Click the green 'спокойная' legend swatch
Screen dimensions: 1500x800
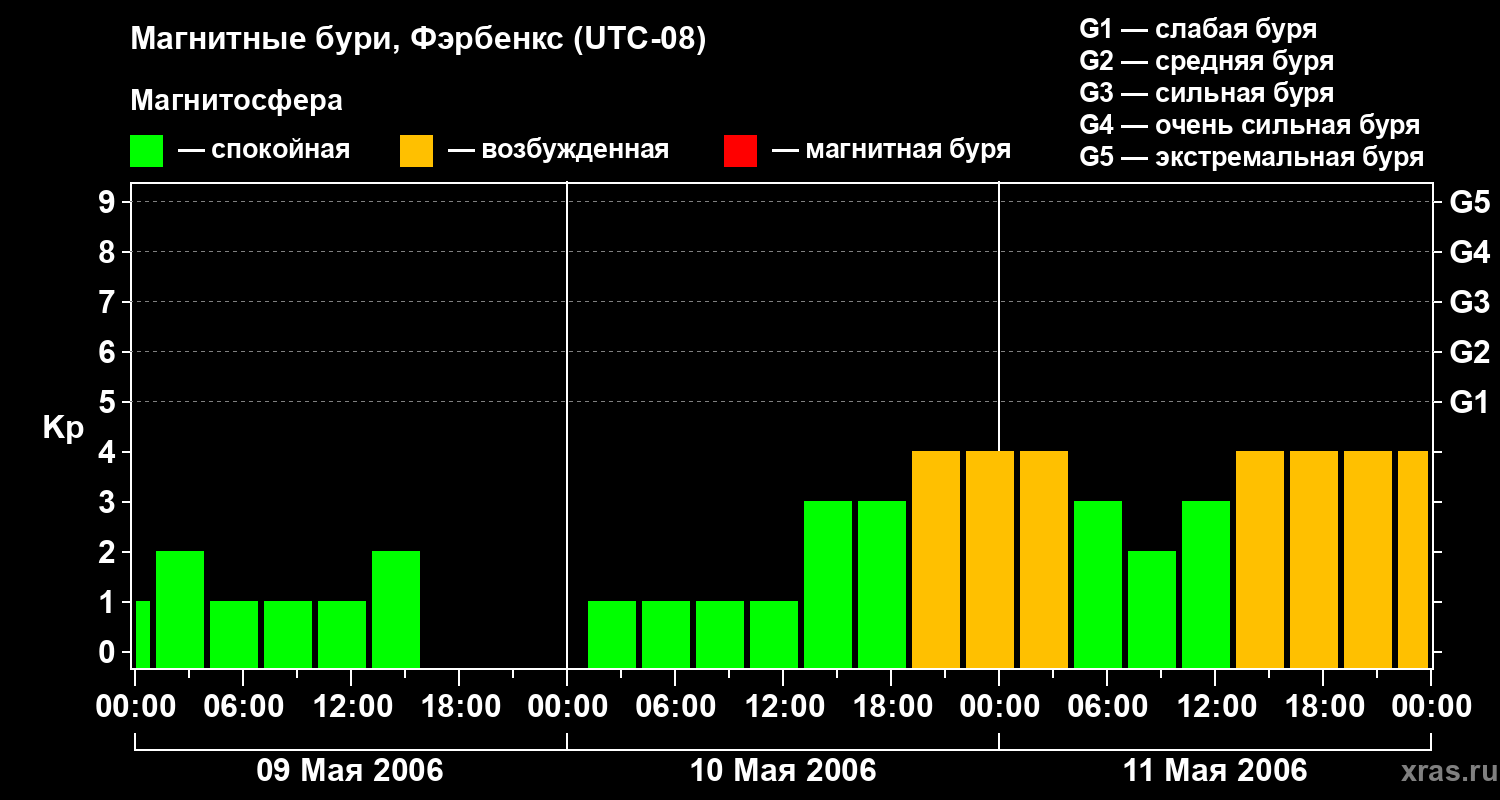146,151
